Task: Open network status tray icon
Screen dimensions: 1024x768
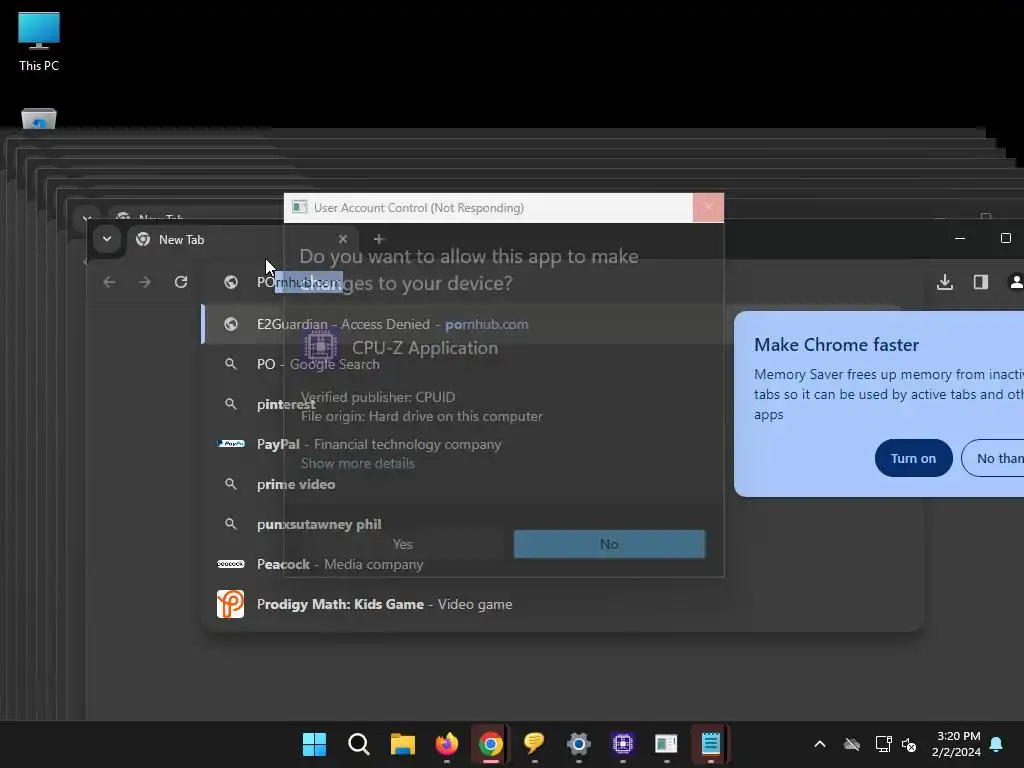Action: pyautogui.click(x=884, y=744)
